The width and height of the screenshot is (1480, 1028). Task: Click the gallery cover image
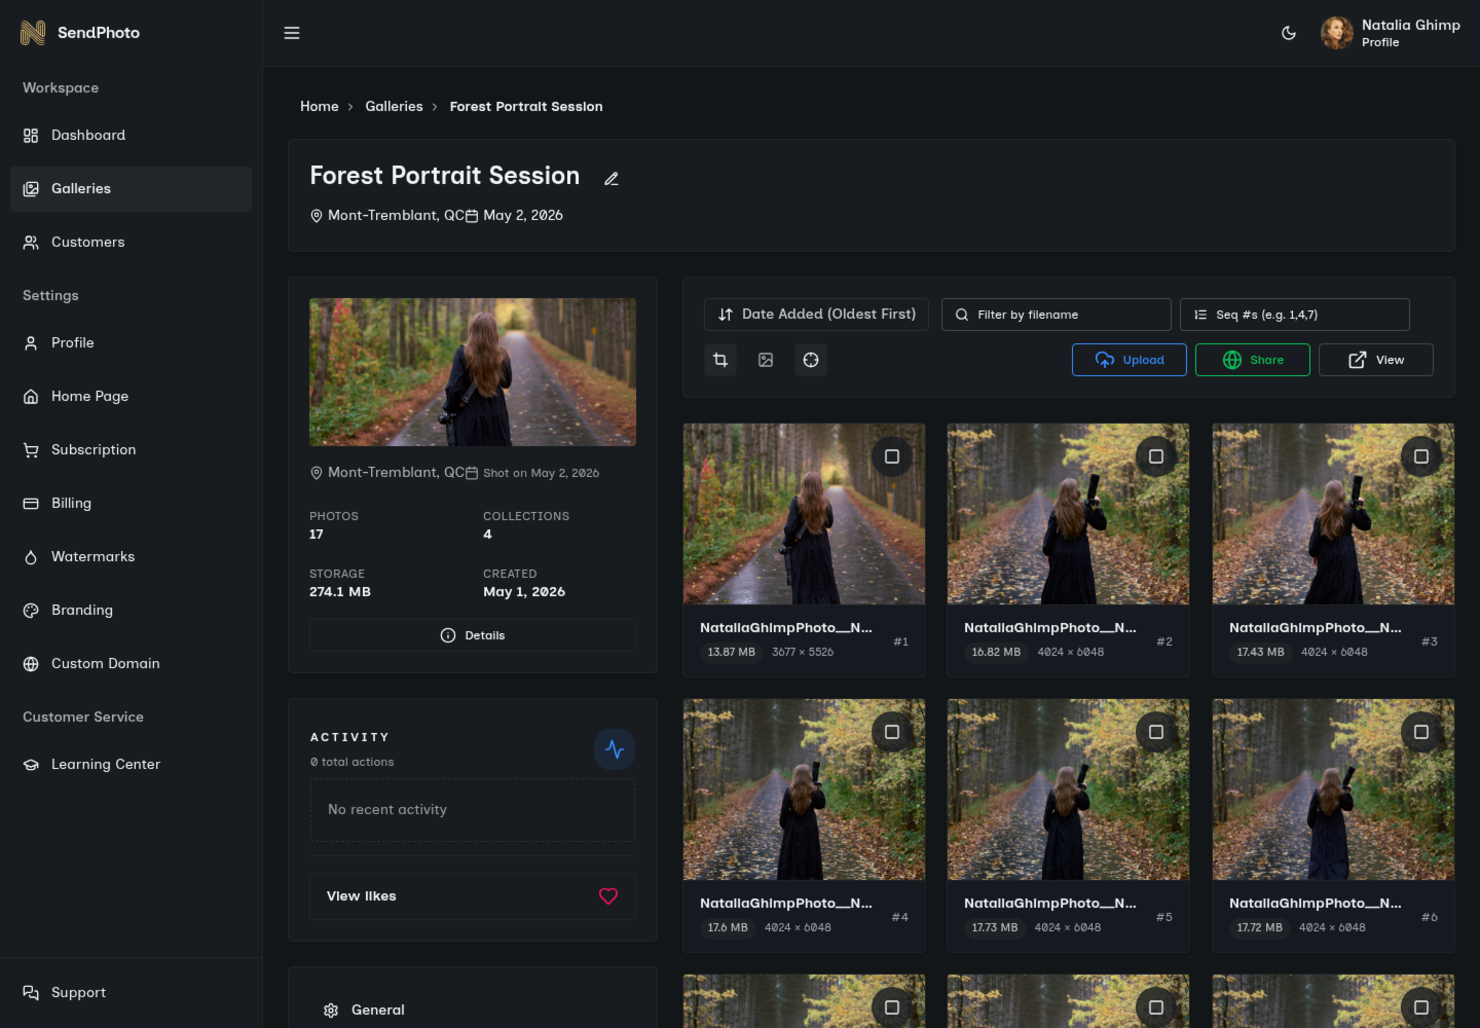coord(472,372)
